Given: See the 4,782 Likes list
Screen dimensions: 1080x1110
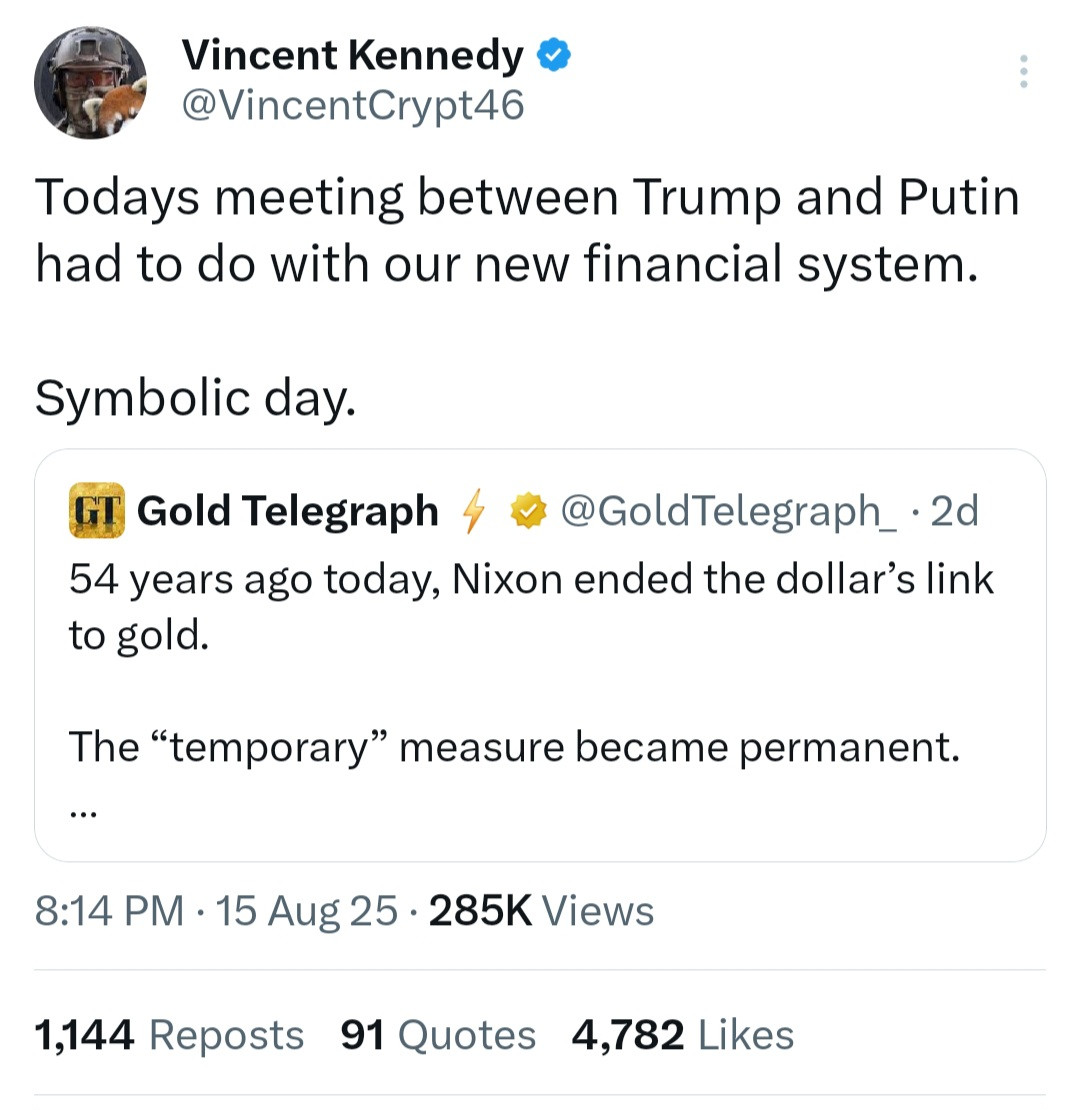Looking at the screenshot, I should (683, 1035).
